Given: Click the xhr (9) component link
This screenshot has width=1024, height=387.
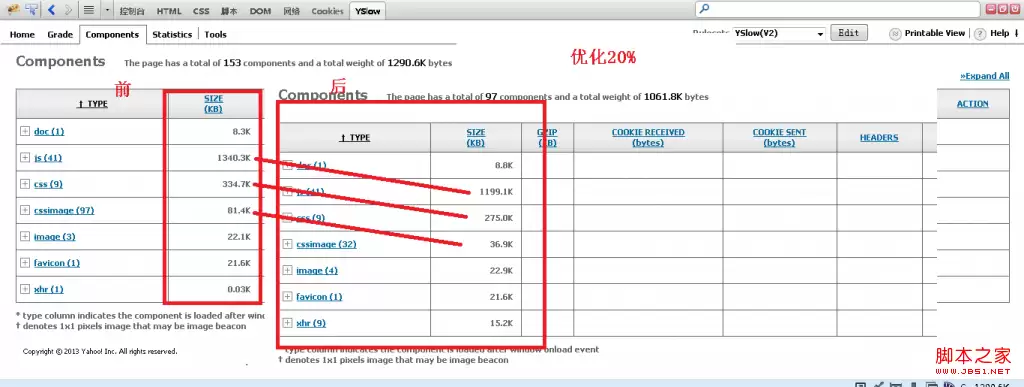Looking at the screenshot, I should click(x=311, y=323).
